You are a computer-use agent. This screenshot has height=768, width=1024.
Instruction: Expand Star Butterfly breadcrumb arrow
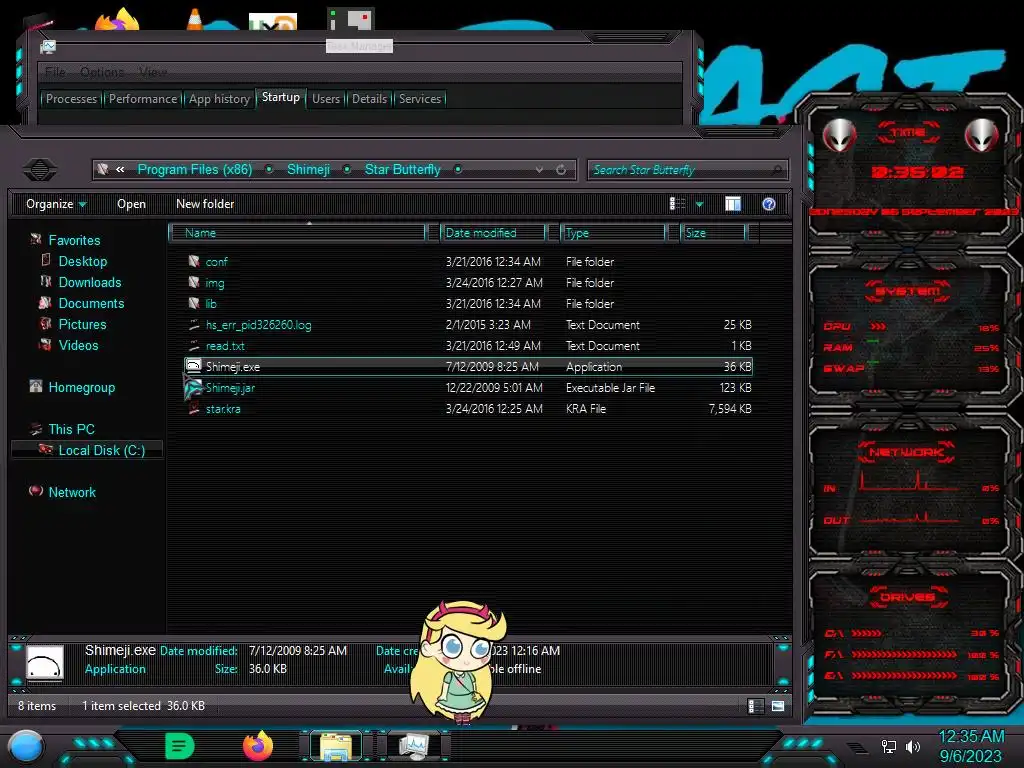pyautogui.click(x=458, y=170)
